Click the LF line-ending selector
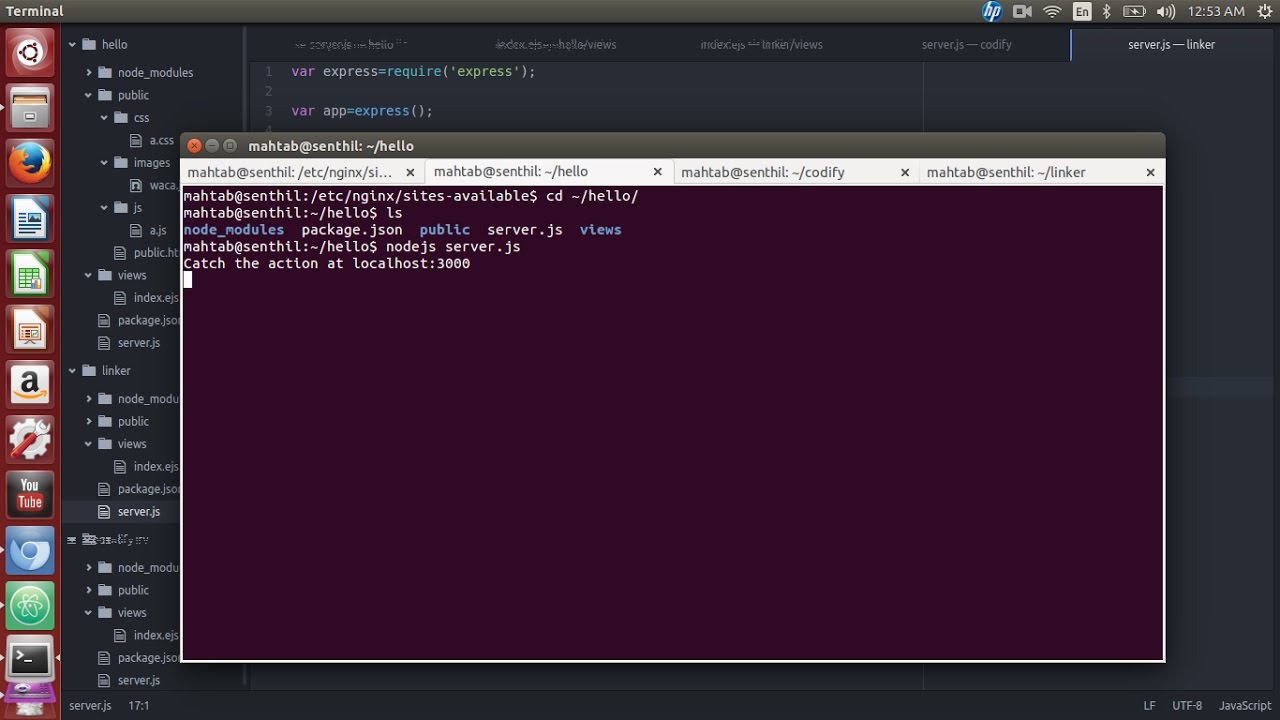The image size is (1280, 720). [1150, 706]
